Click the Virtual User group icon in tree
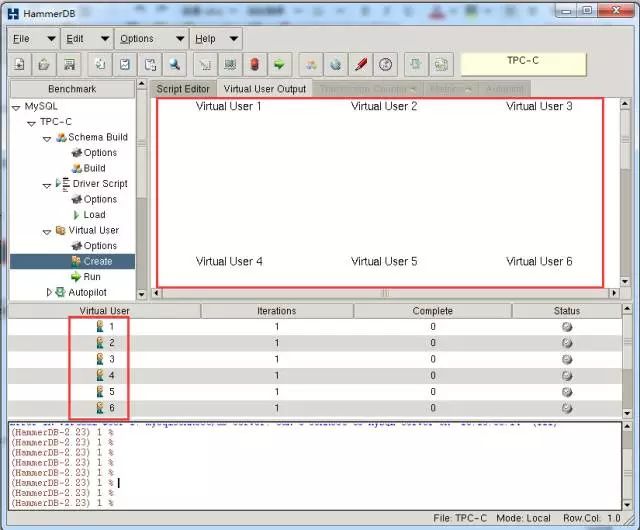Viewport: 640px width, 530px height. point(60,230)
